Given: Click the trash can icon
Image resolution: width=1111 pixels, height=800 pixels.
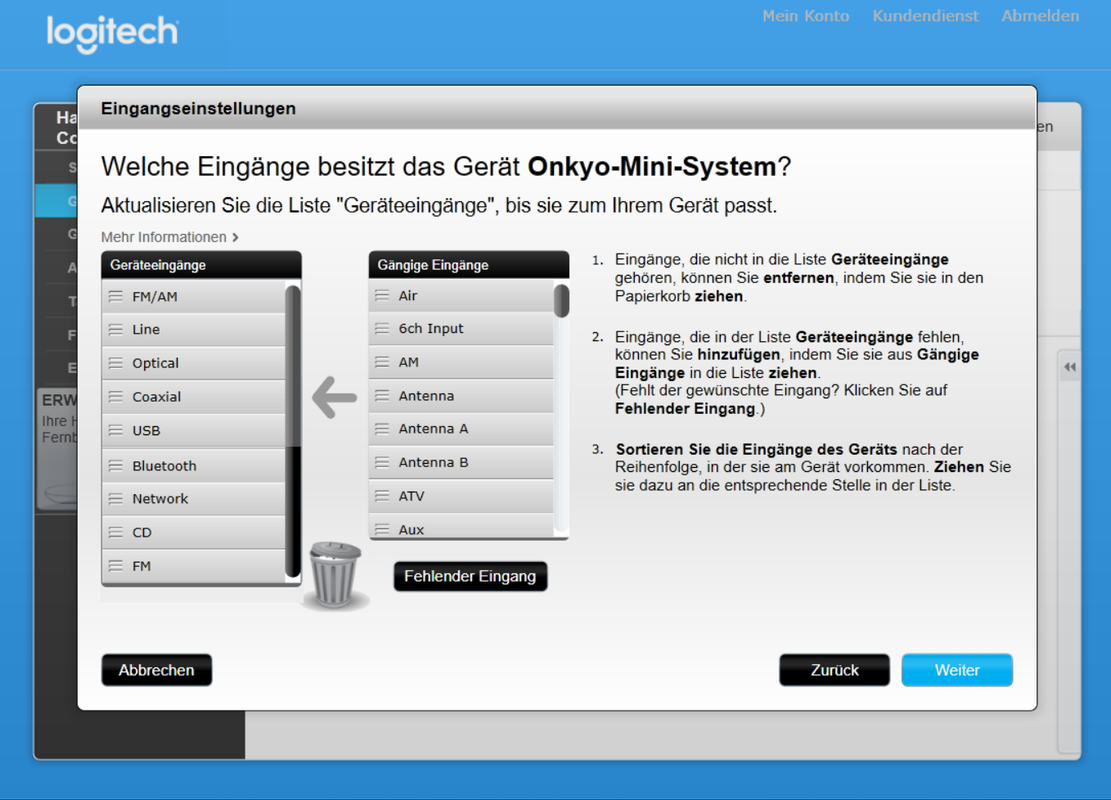Looking at the screenshot, I should click(335, 575).
